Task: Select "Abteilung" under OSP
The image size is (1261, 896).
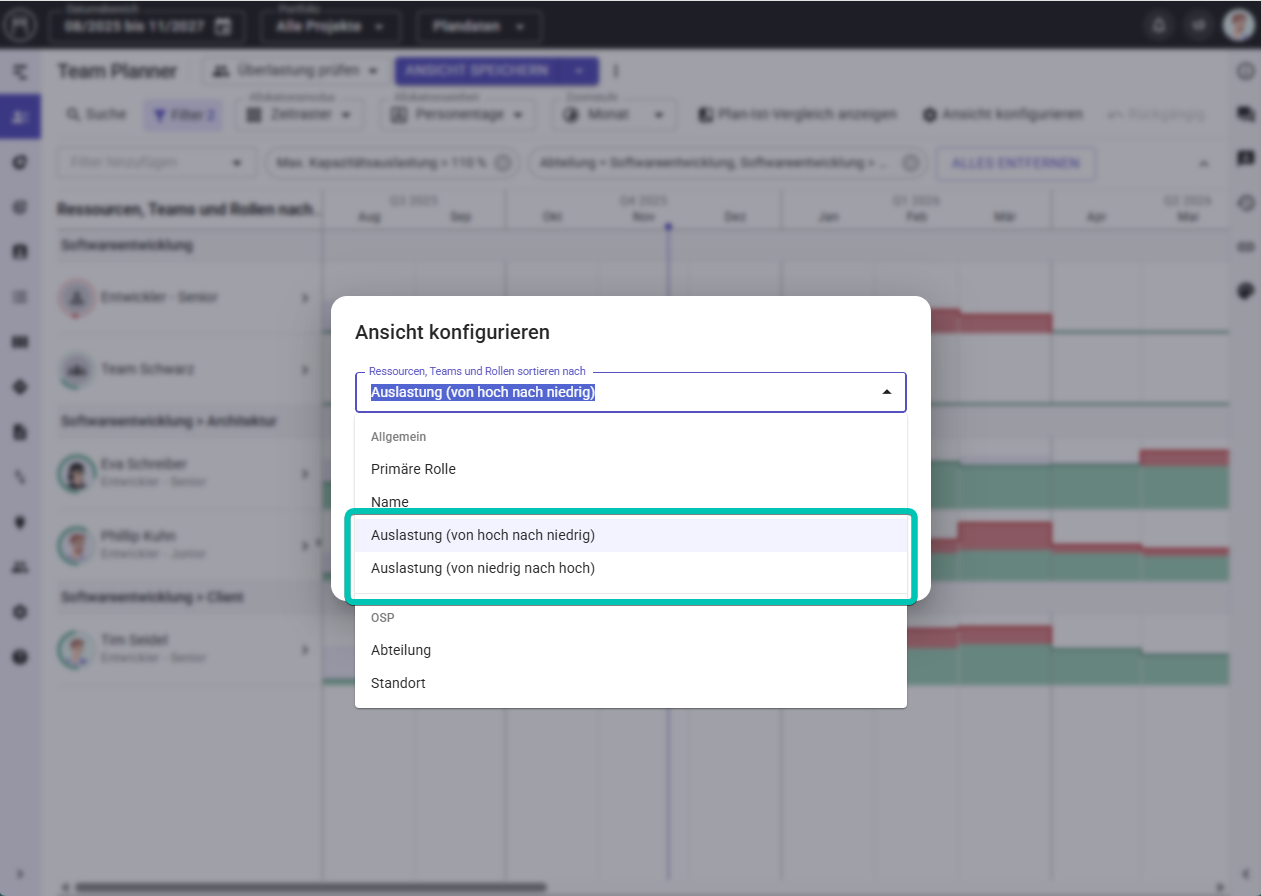Action: [x=401, y=650]
